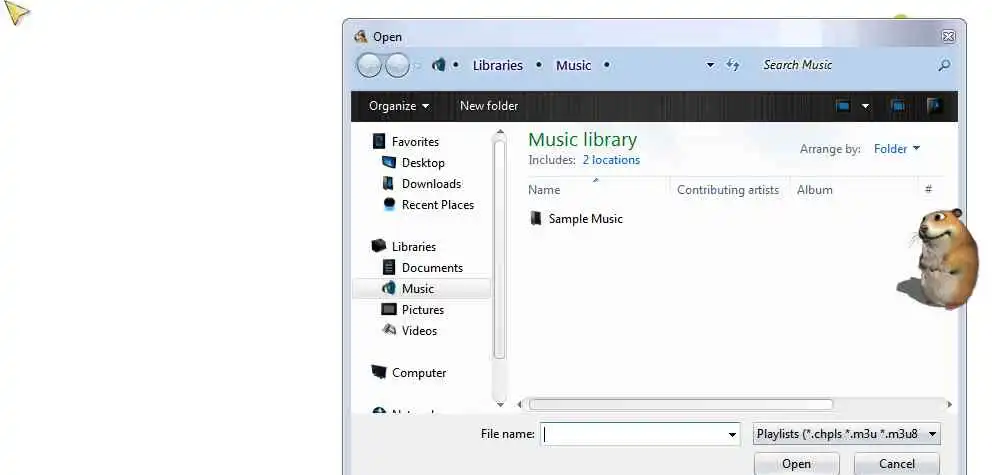The height and width of the screenshot is (475, 992).
Task: Open the Arrange by Folder dropdown
Action: click(896, 149)
